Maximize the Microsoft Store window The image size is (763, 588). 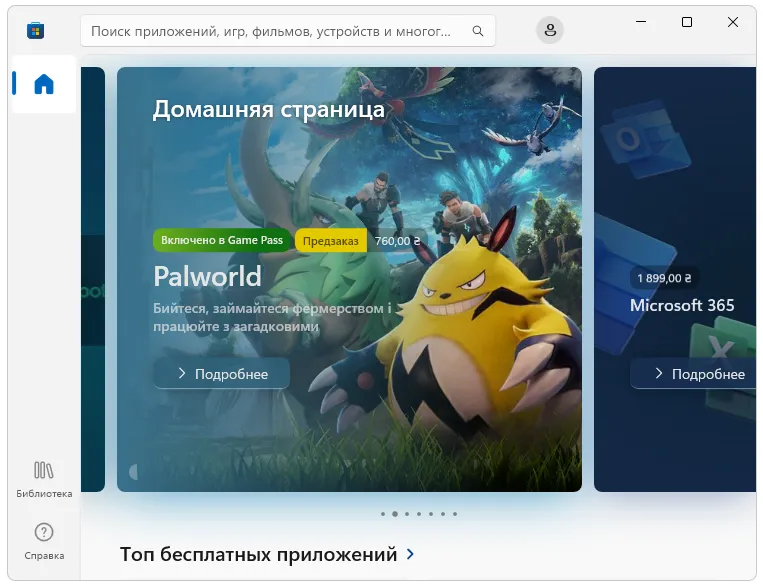click(687, 22)
